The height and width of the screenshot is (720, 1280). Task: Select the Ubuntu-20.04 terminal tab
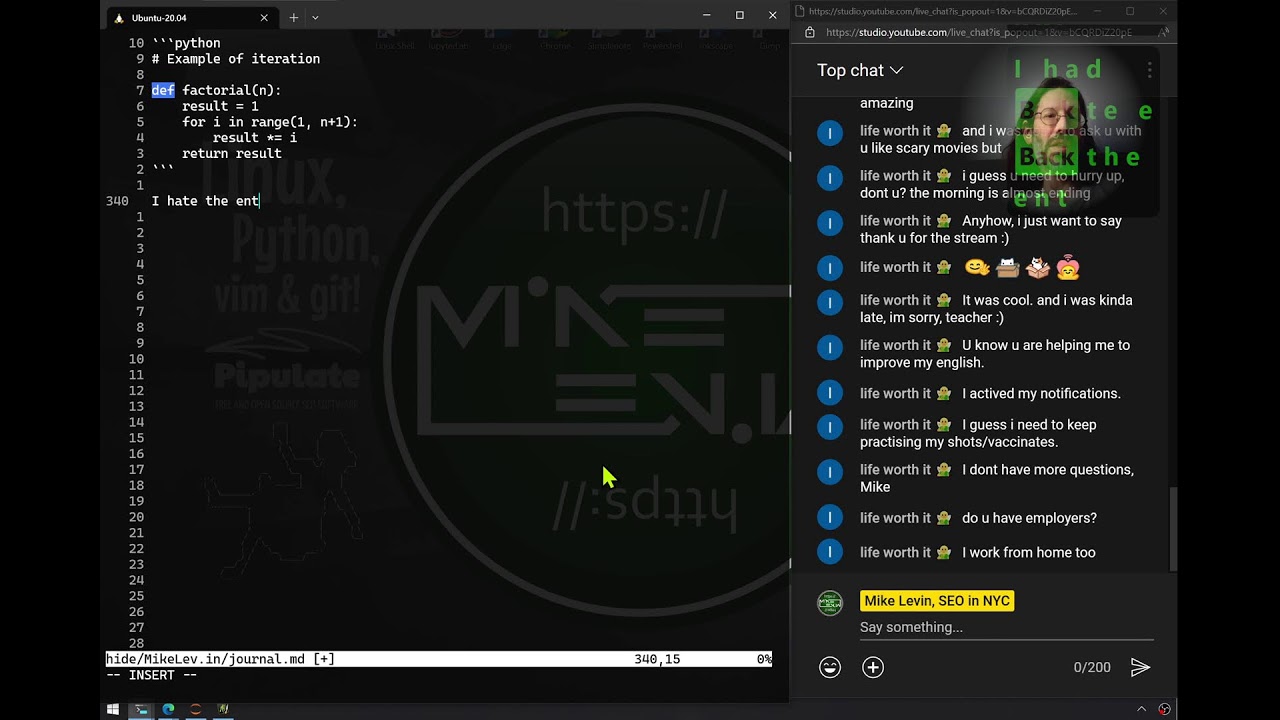pos(190,17)
